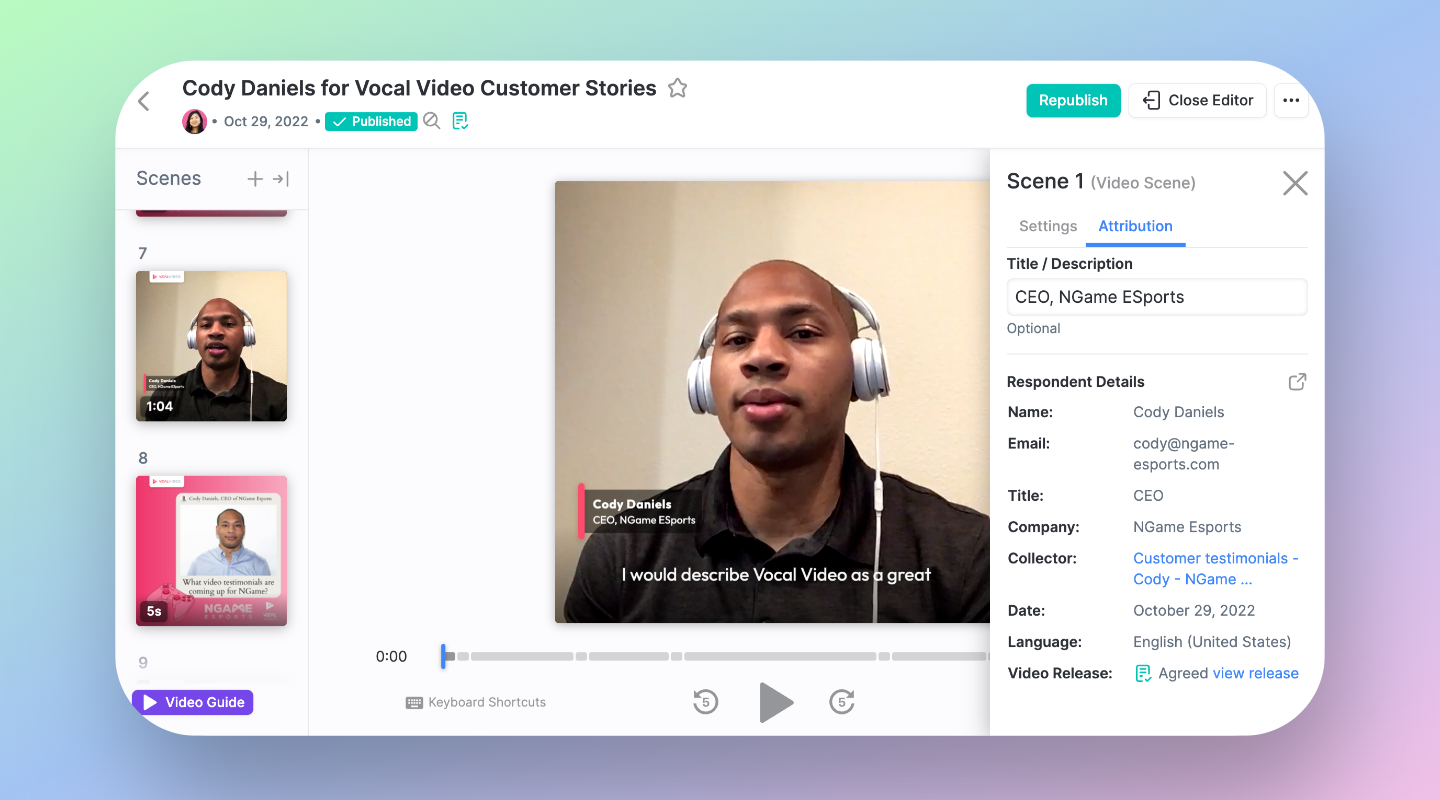Open the Customer testimonials collector link

click(1216, 568)
